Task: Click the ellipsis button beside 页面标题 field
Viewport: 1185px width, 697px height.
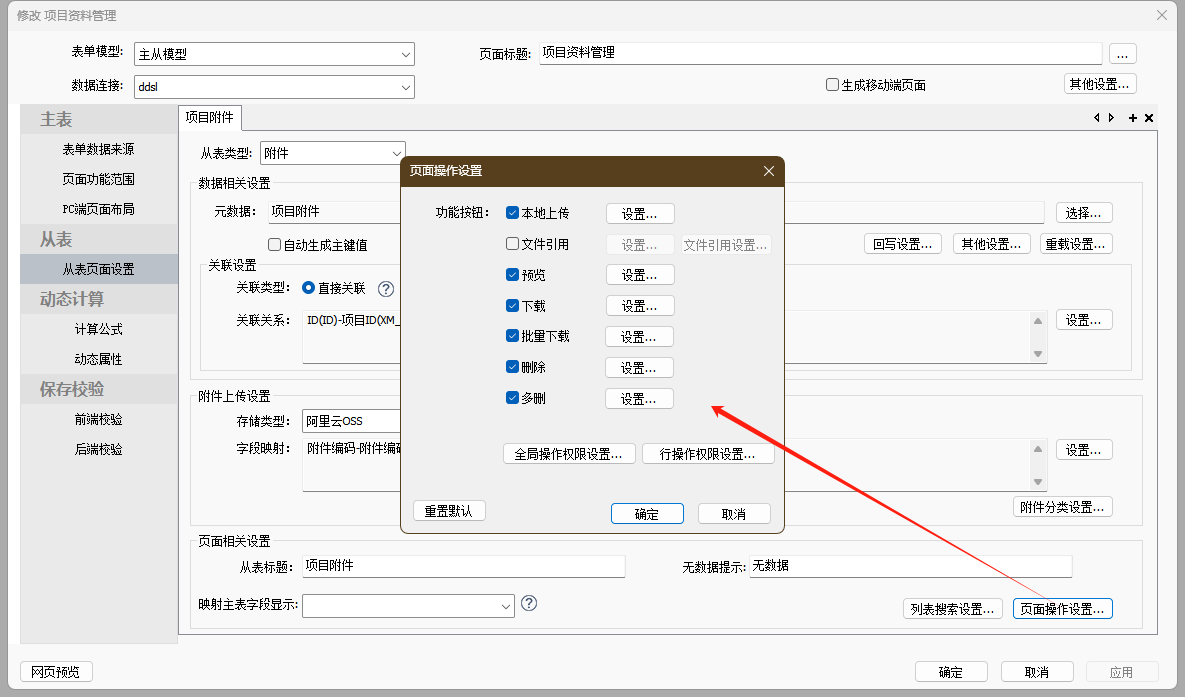Action: pyautogui.click(x=1123, y=54)
